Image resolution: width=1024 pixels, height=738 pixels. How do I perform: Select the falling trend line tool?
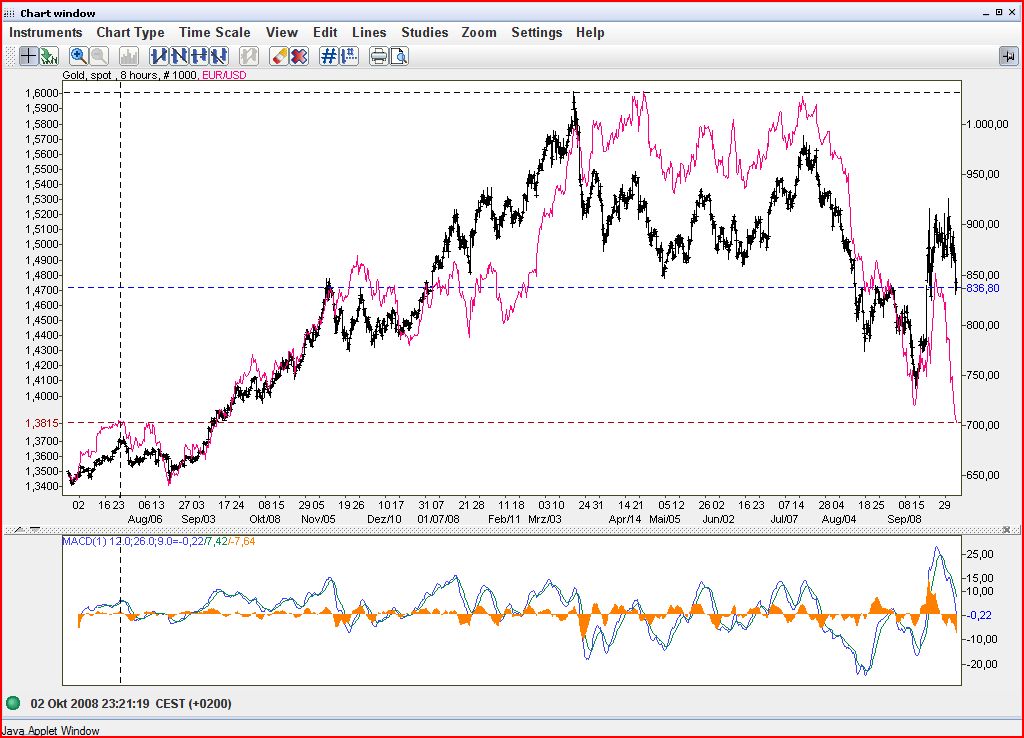click(x=179, y=56)
